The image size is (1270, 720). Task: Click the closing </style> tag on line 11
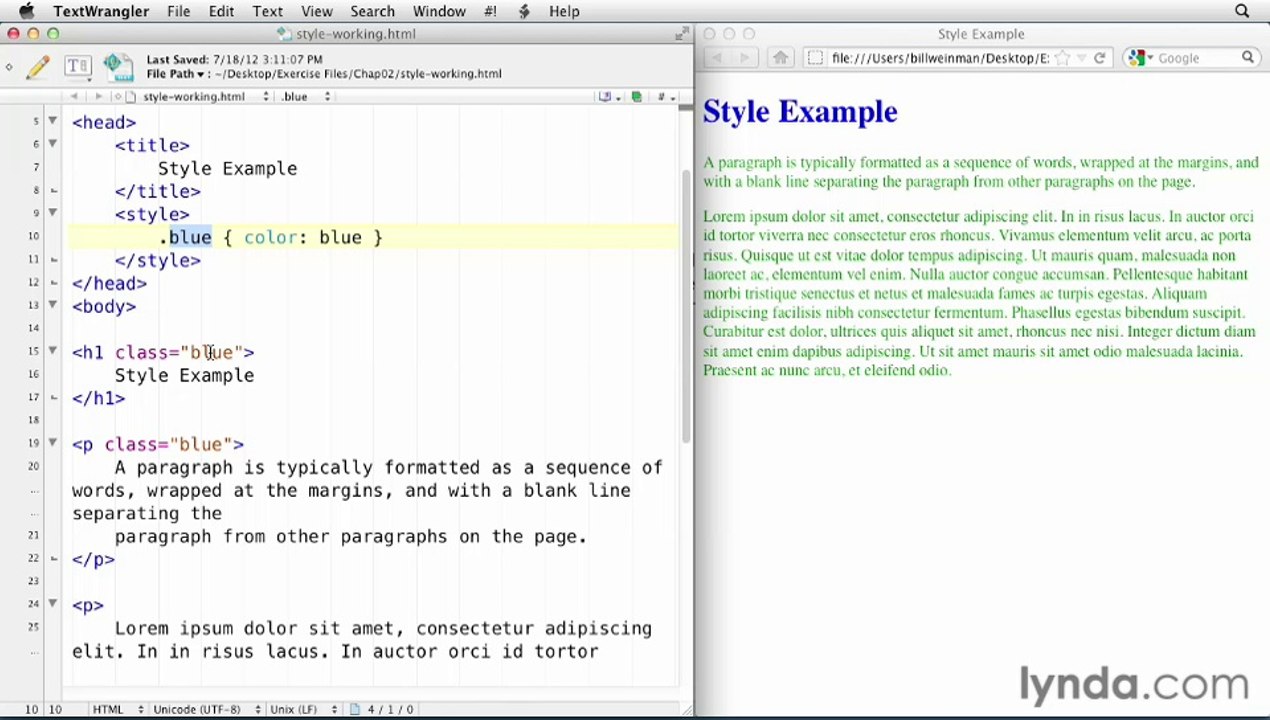[x=158, y=260]
